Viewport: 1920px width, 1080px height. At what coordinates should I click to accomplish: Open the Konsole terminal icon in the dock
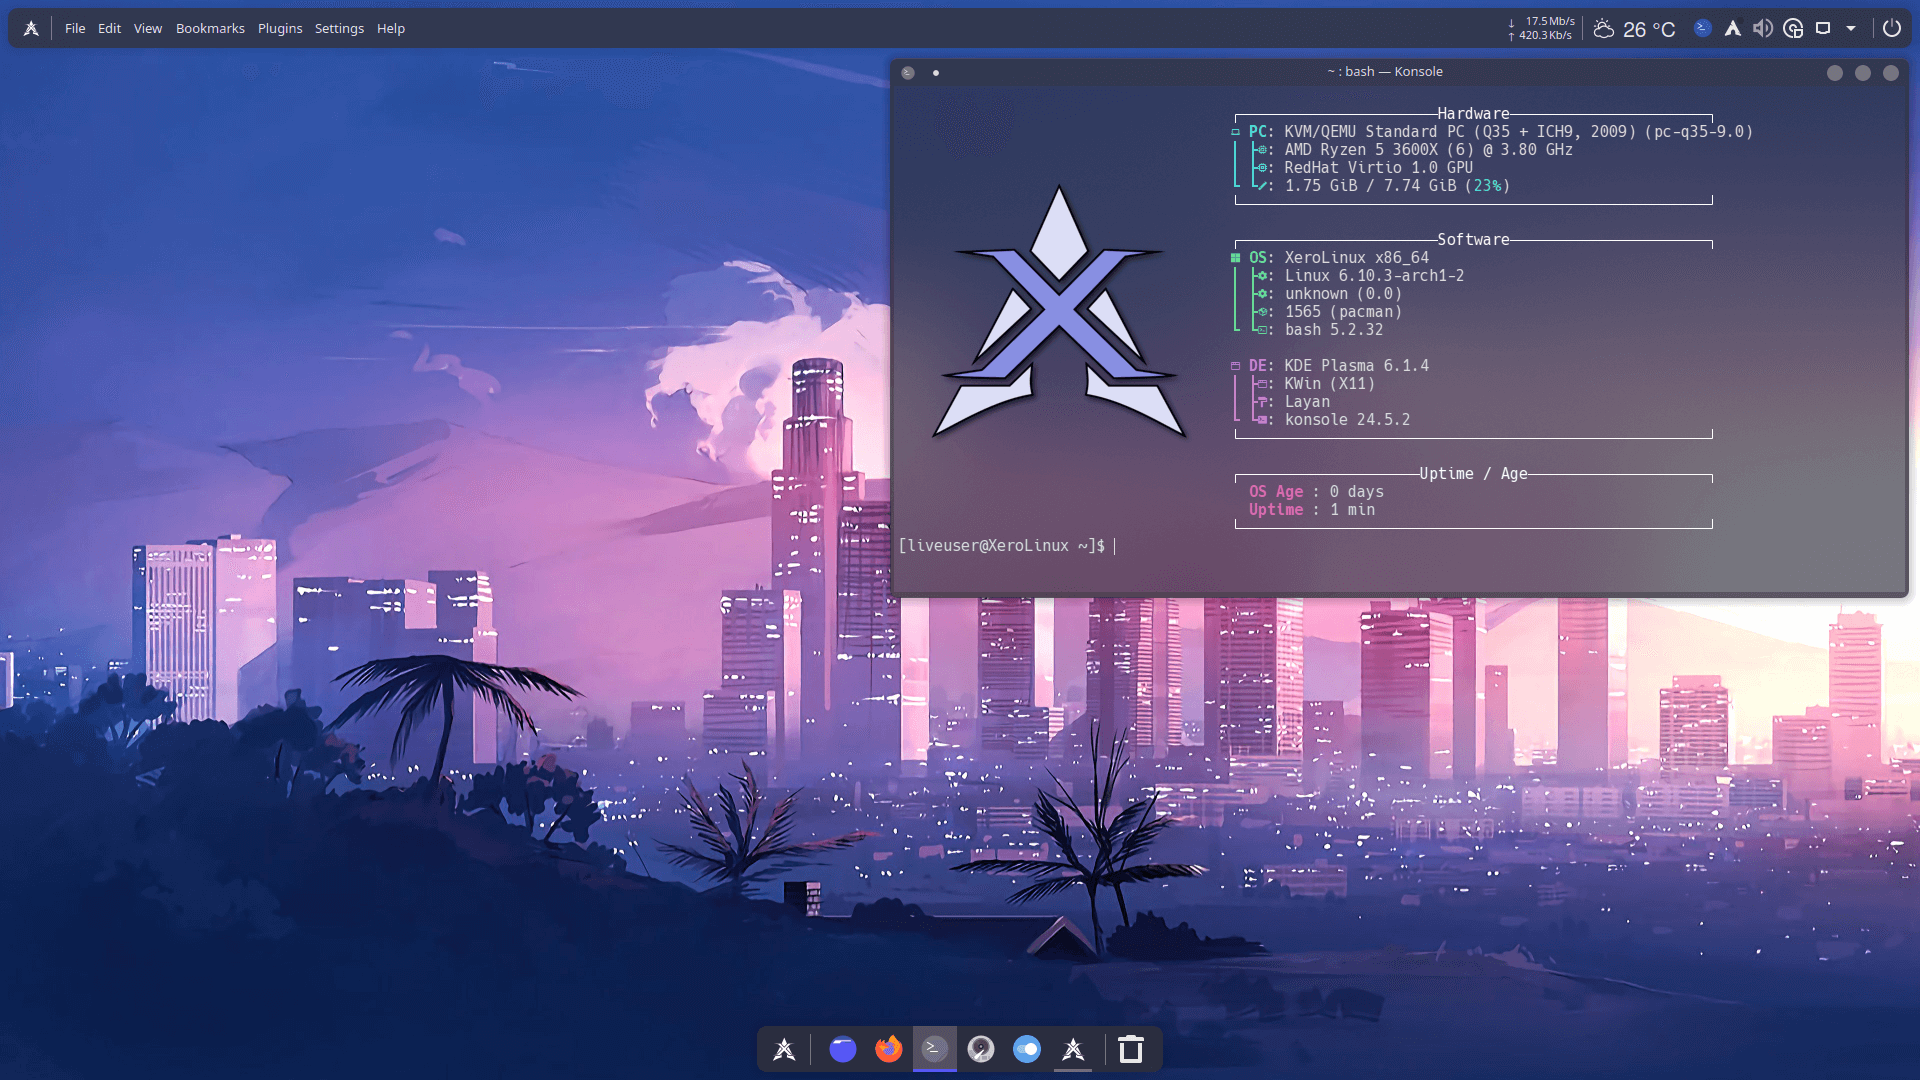[935, 1049]
